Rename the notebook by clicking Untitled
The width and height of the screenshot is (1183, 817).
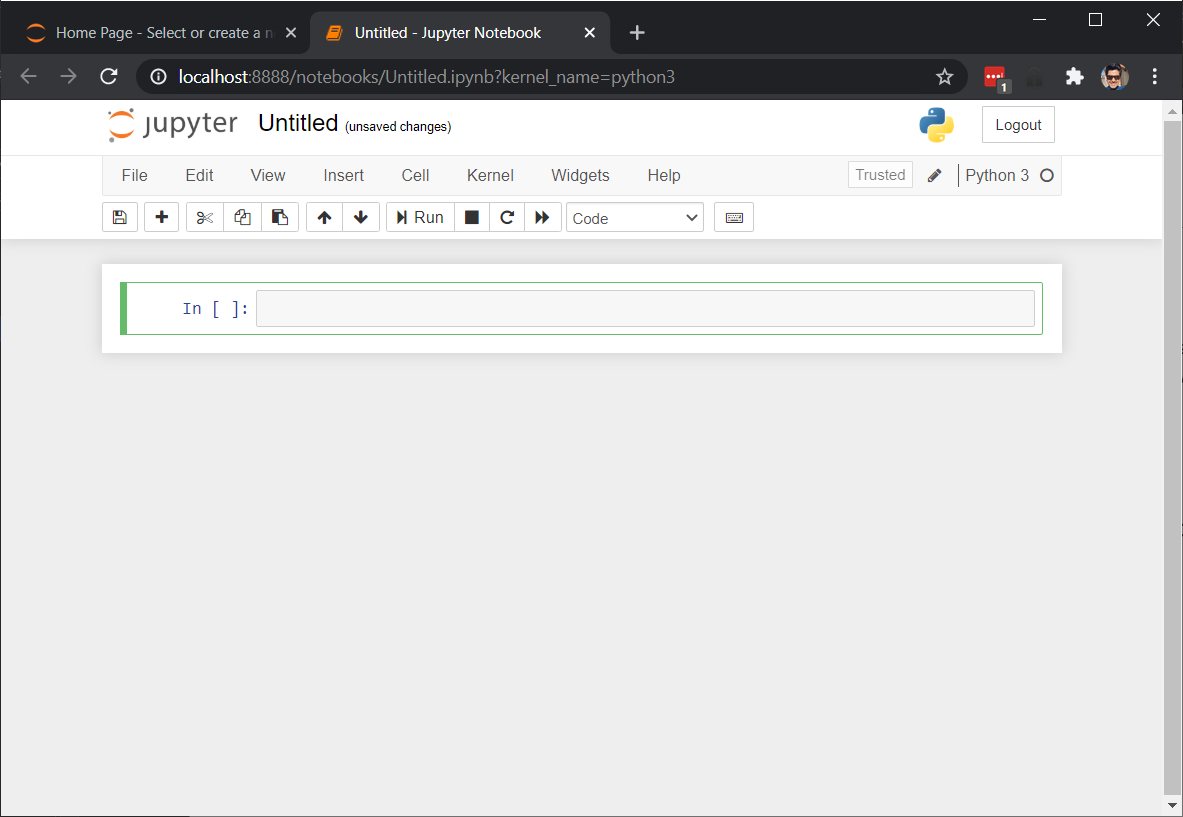pos(298,123)
